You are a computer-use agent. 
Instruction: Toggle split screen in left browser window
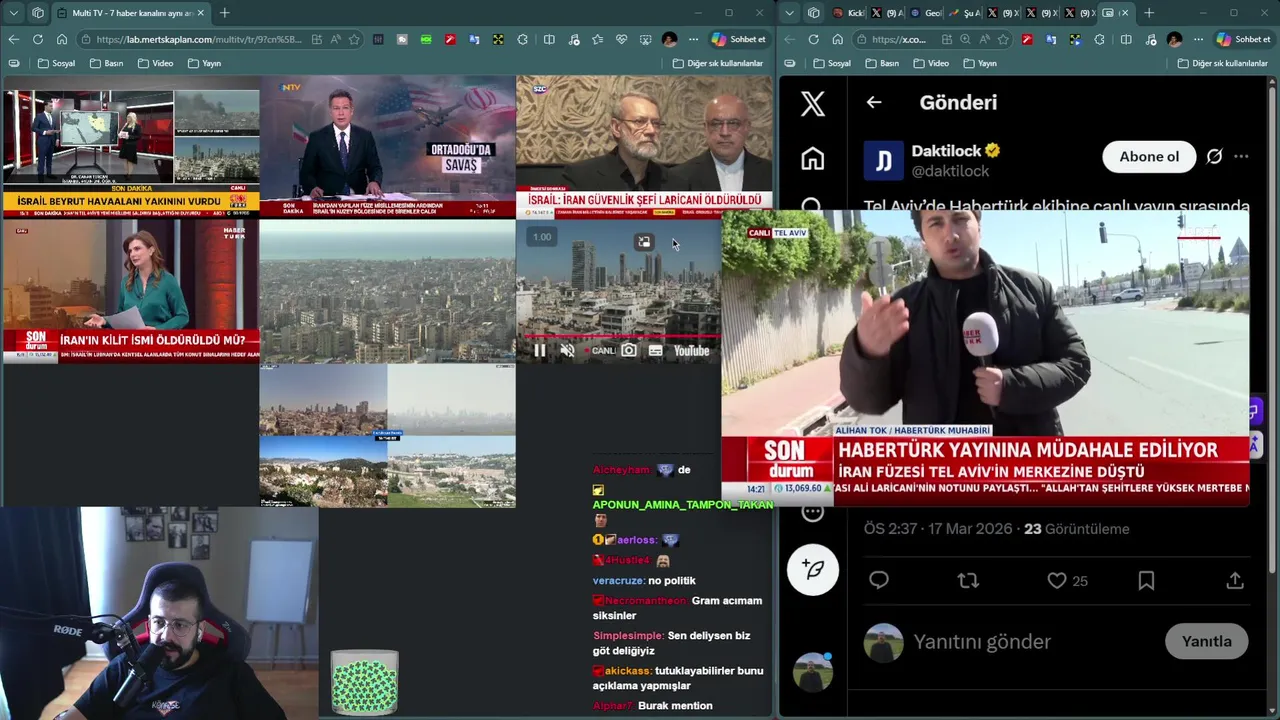[x=549, y=39]
